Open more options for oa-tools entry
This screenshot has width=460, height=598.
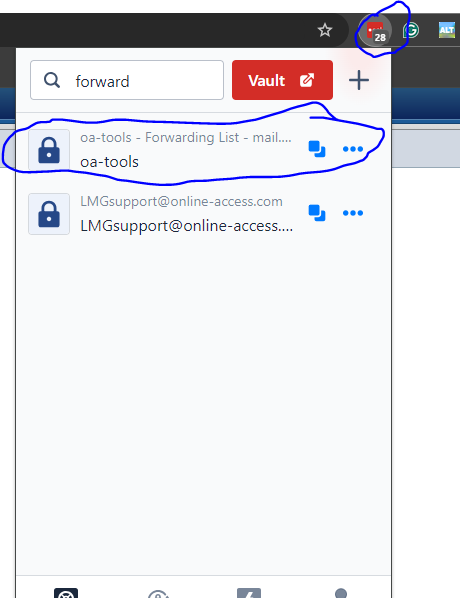(x=353, y=149)
